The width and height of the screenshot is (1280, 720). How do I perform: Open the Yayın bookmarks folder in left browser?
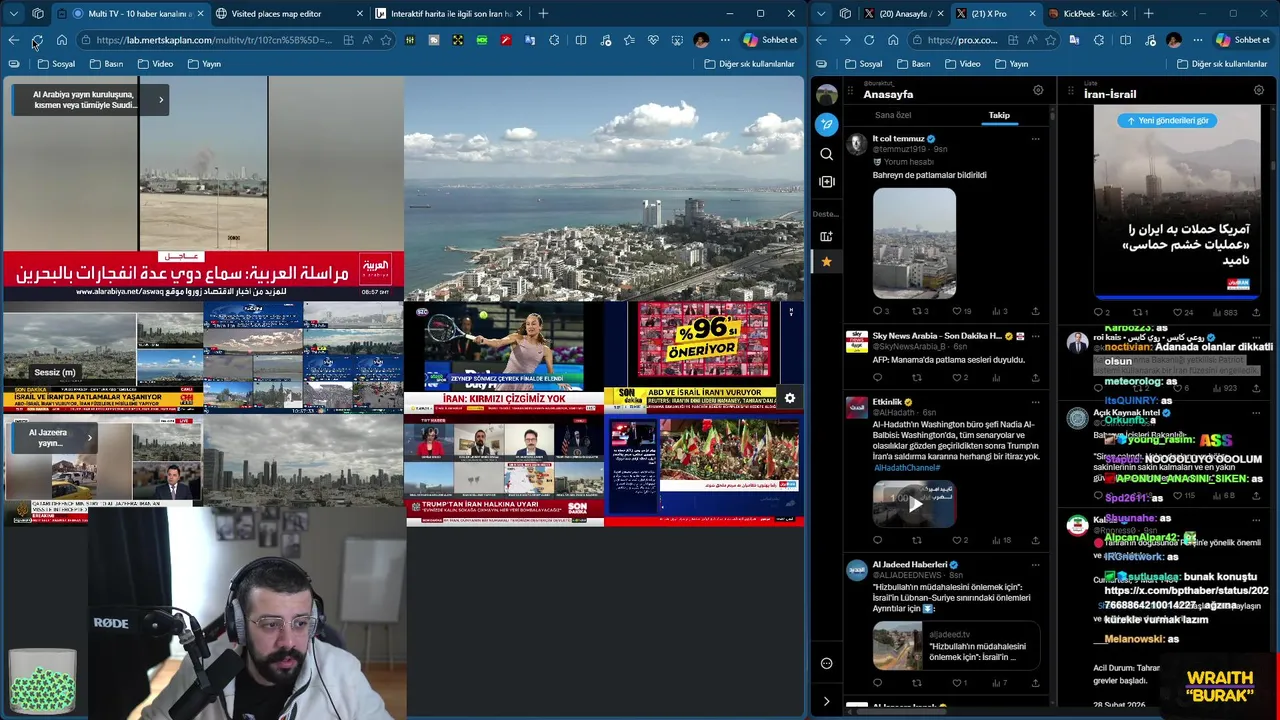coord(204,64)
